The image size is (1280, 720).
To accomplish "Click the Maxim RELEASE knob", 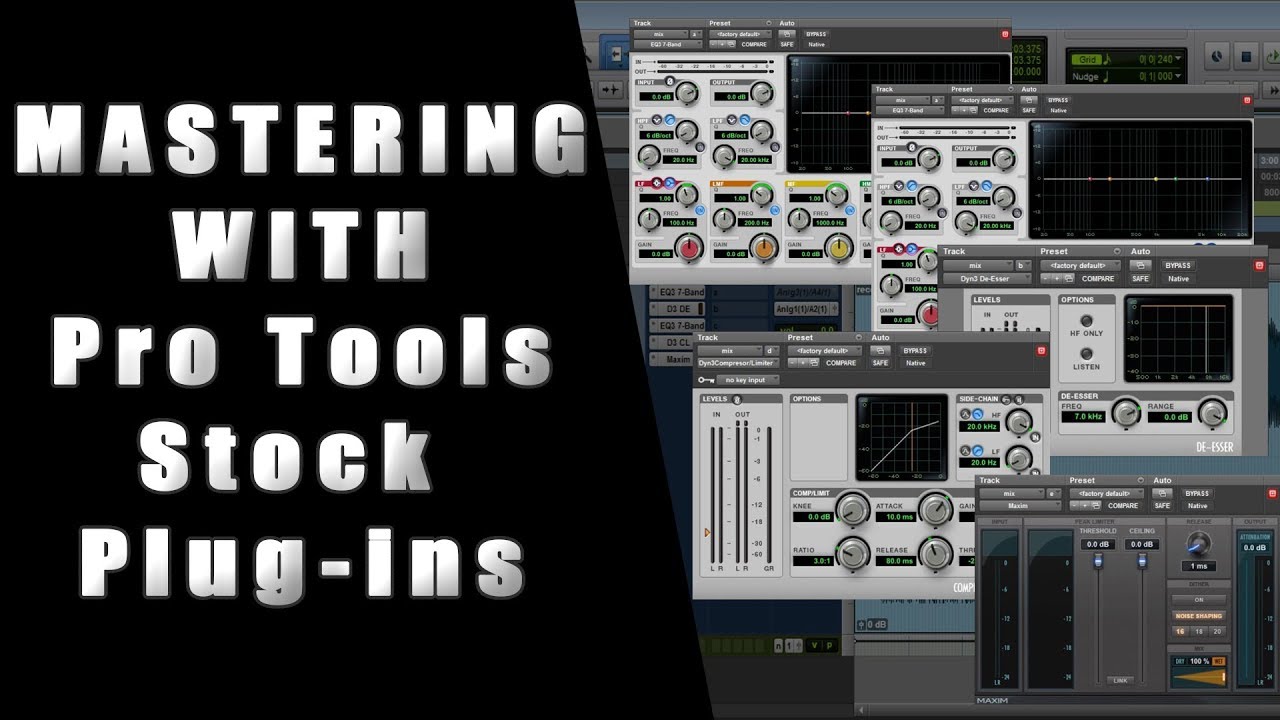I will tap(1198, 543).
